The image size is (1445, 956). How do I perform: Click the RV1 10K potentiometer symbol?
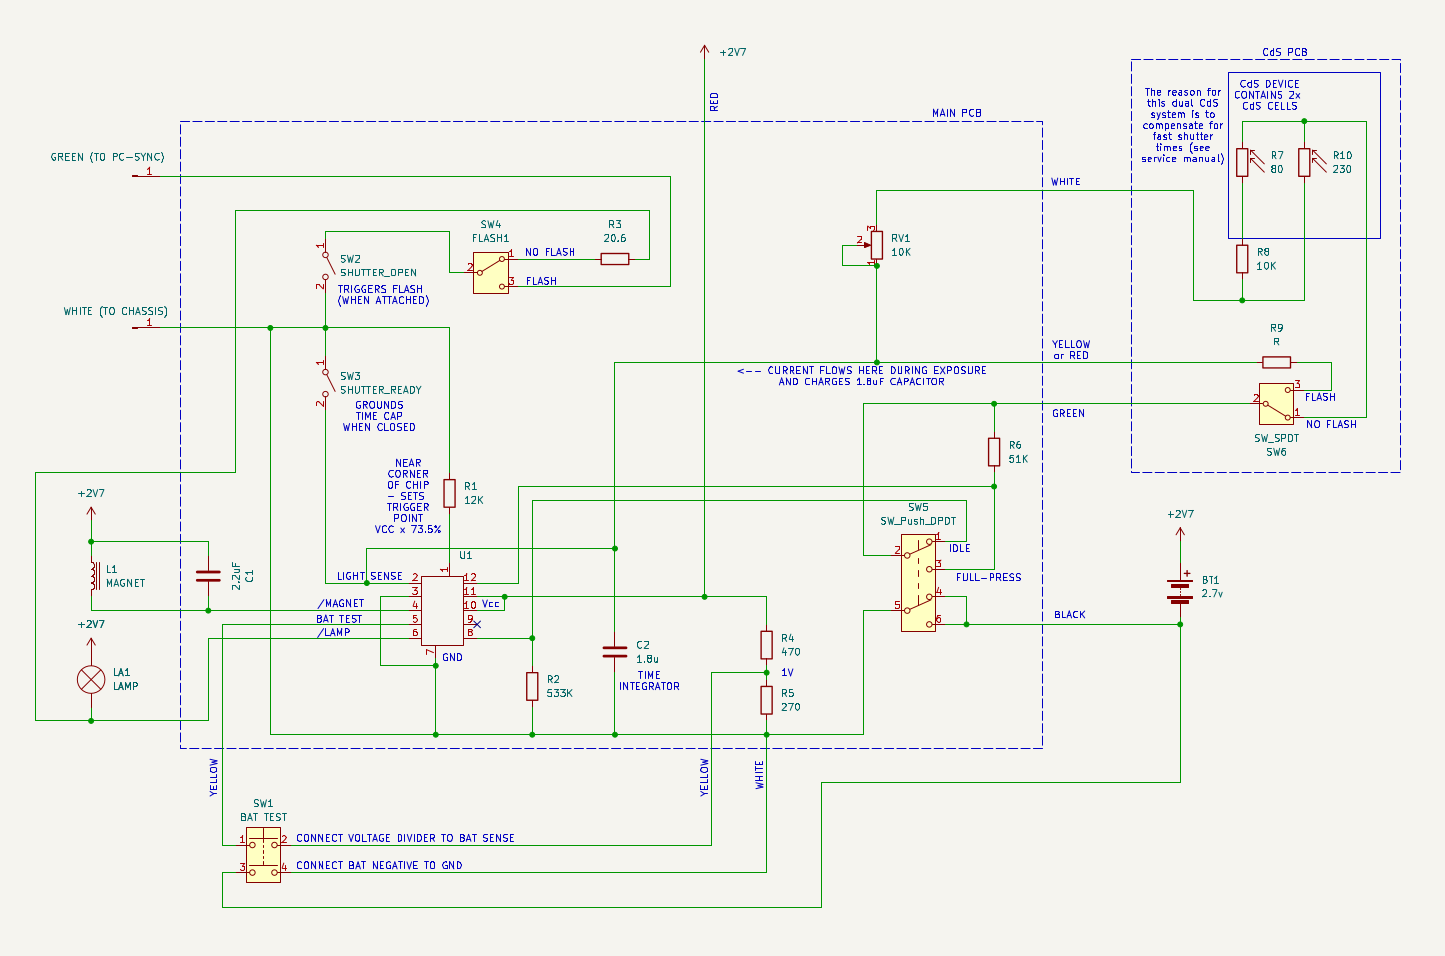[x=876, y=245]
